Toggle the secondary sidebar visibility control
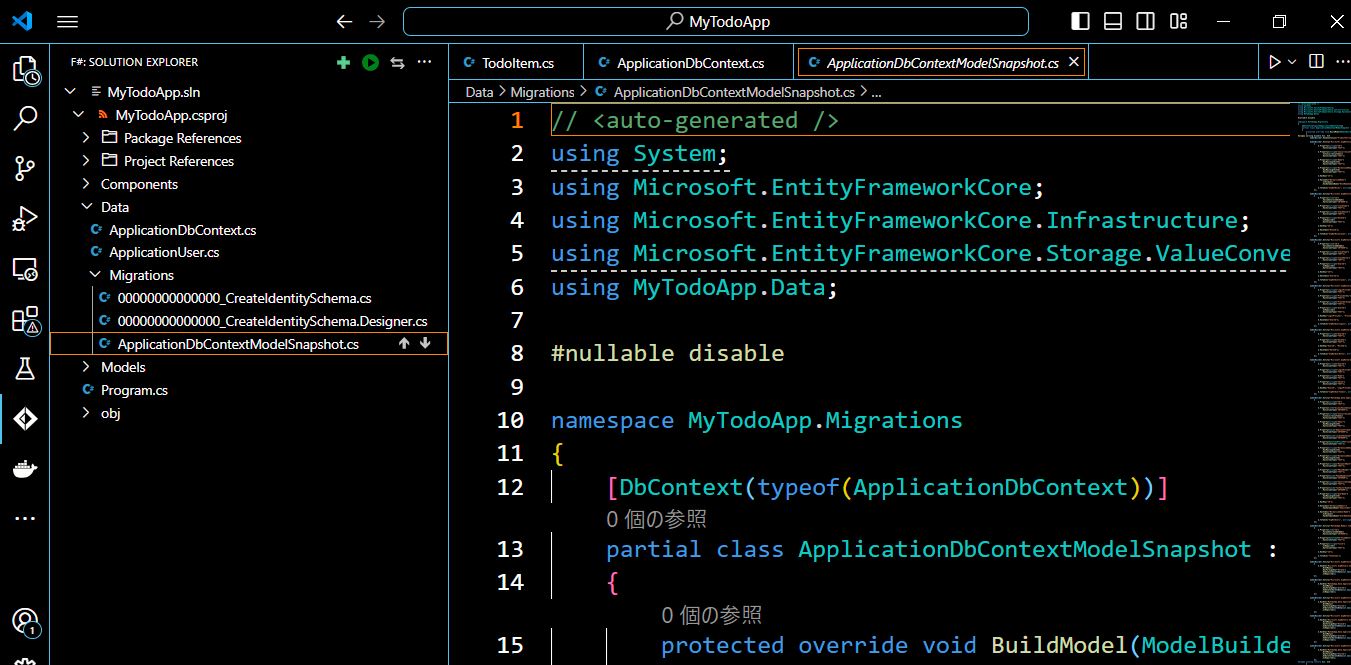1351x665 pixels. click(x=1145, y=20)
